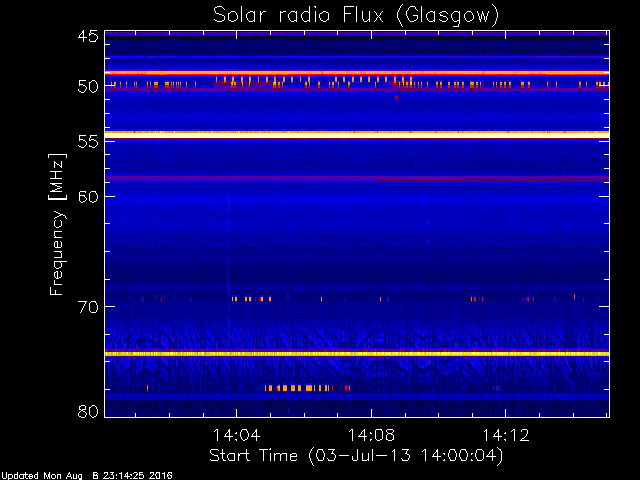Click the 14:12 time tick label

click(x=506, y=435)
